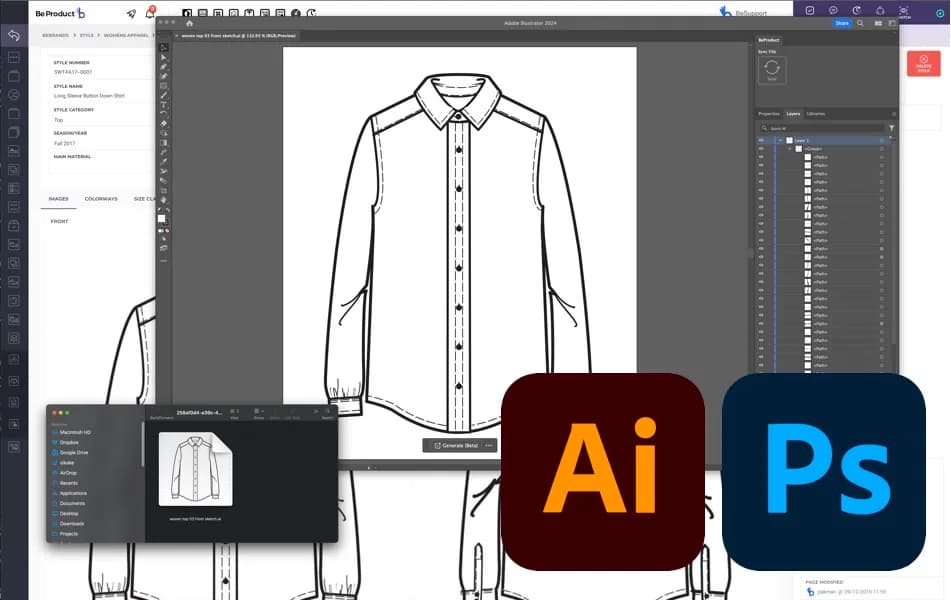Click the BeProduct back arrow icon

click(13, 35)
